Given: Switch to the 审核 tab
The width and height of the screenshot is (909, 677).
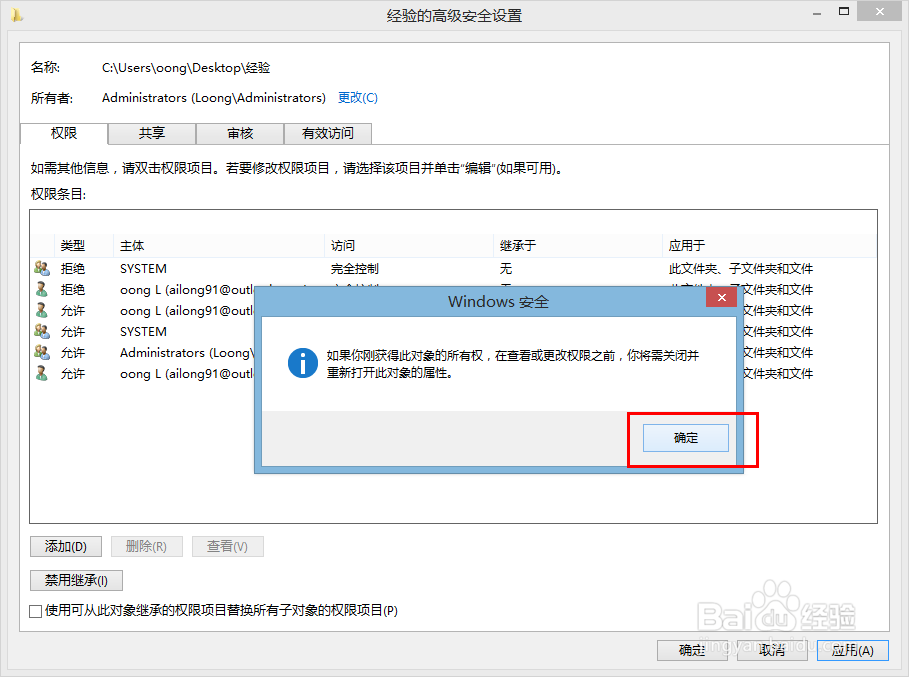Looking at the screenshot, I should [239, 133].
